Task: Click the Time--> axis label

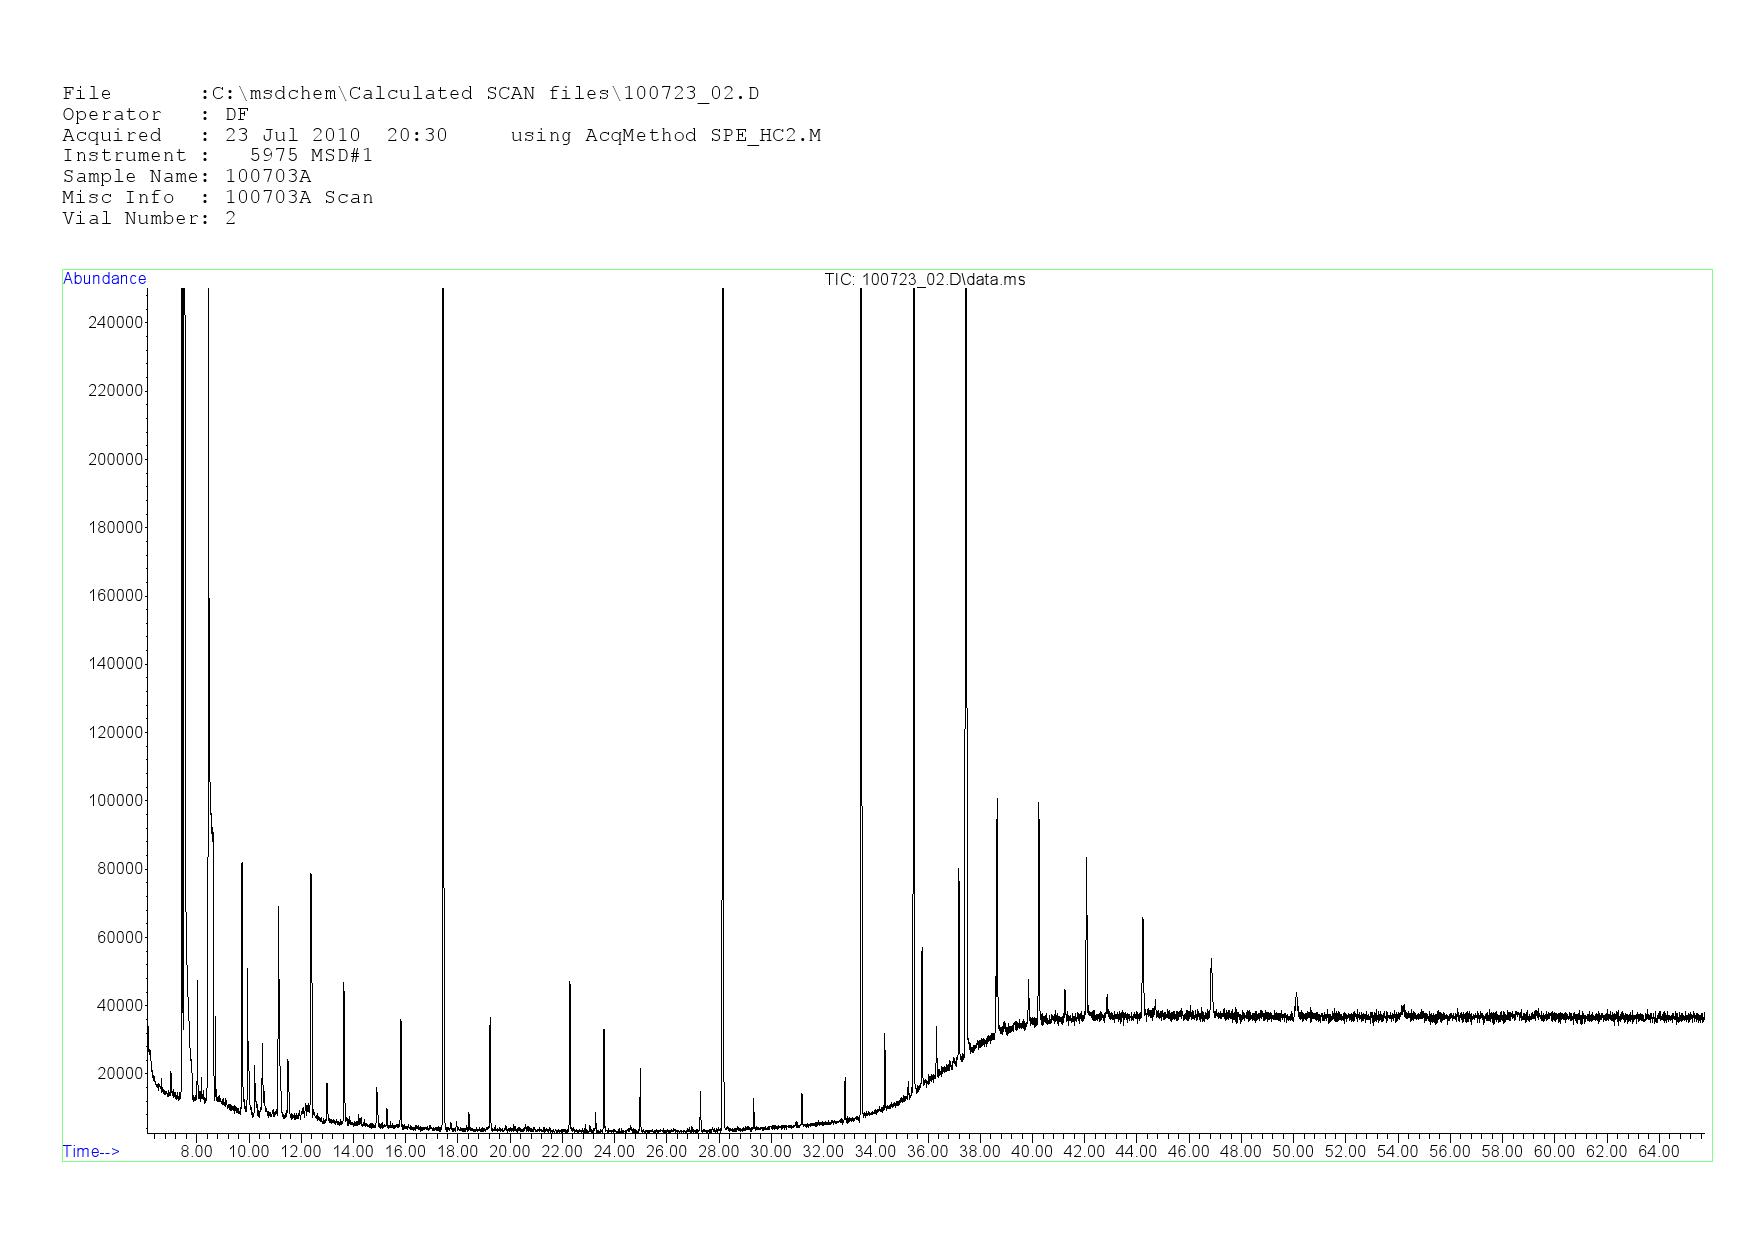Action: [91, 1152]
